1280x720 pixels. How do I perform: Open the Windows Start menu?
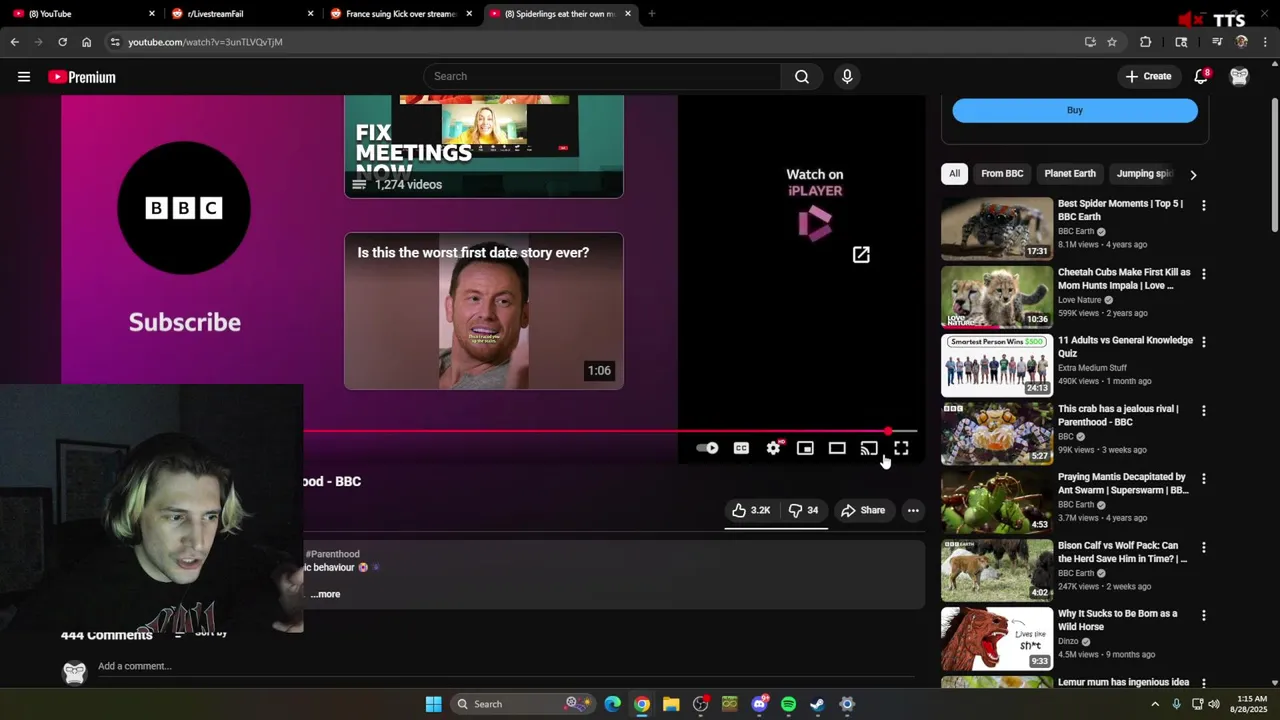pos(433,704)
